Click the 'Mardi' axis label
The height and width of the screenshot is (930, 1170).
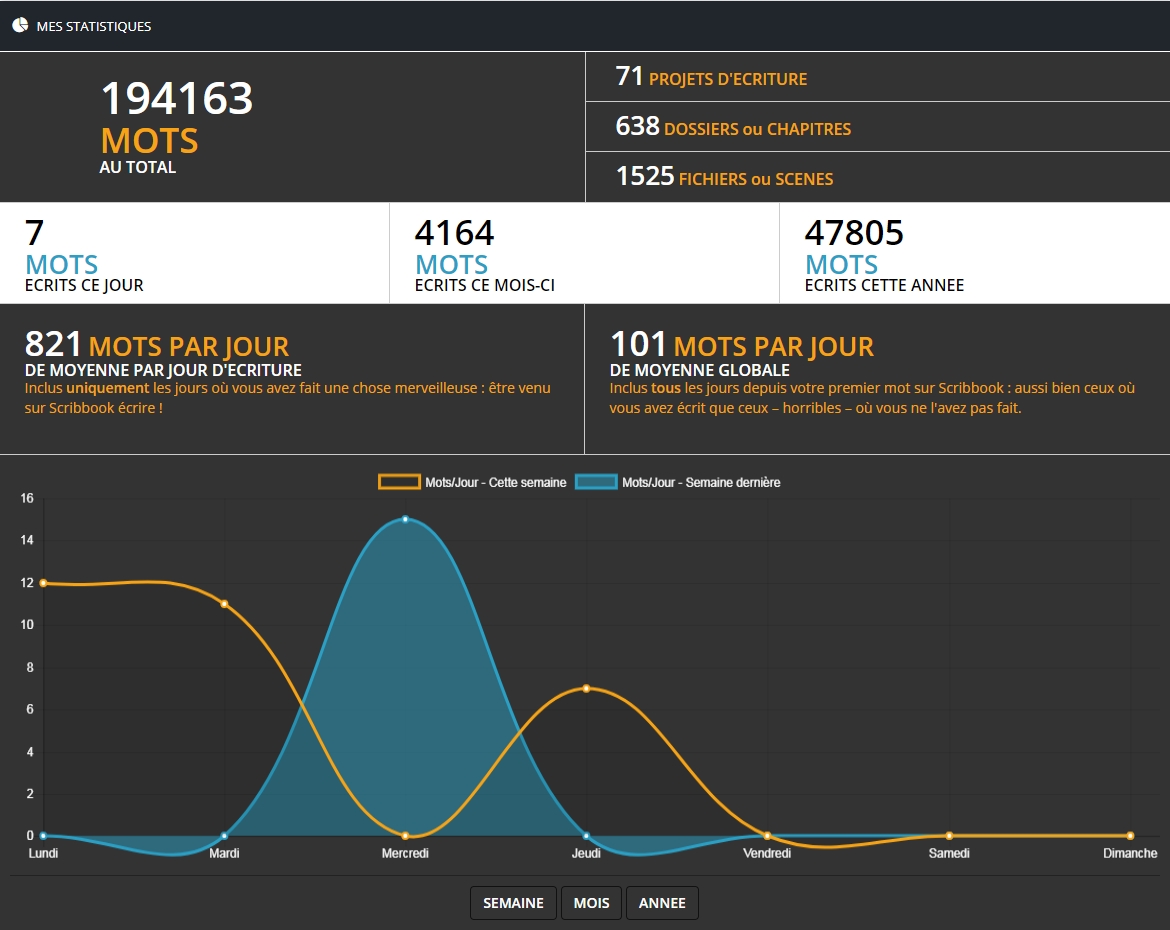pos(225,853)
